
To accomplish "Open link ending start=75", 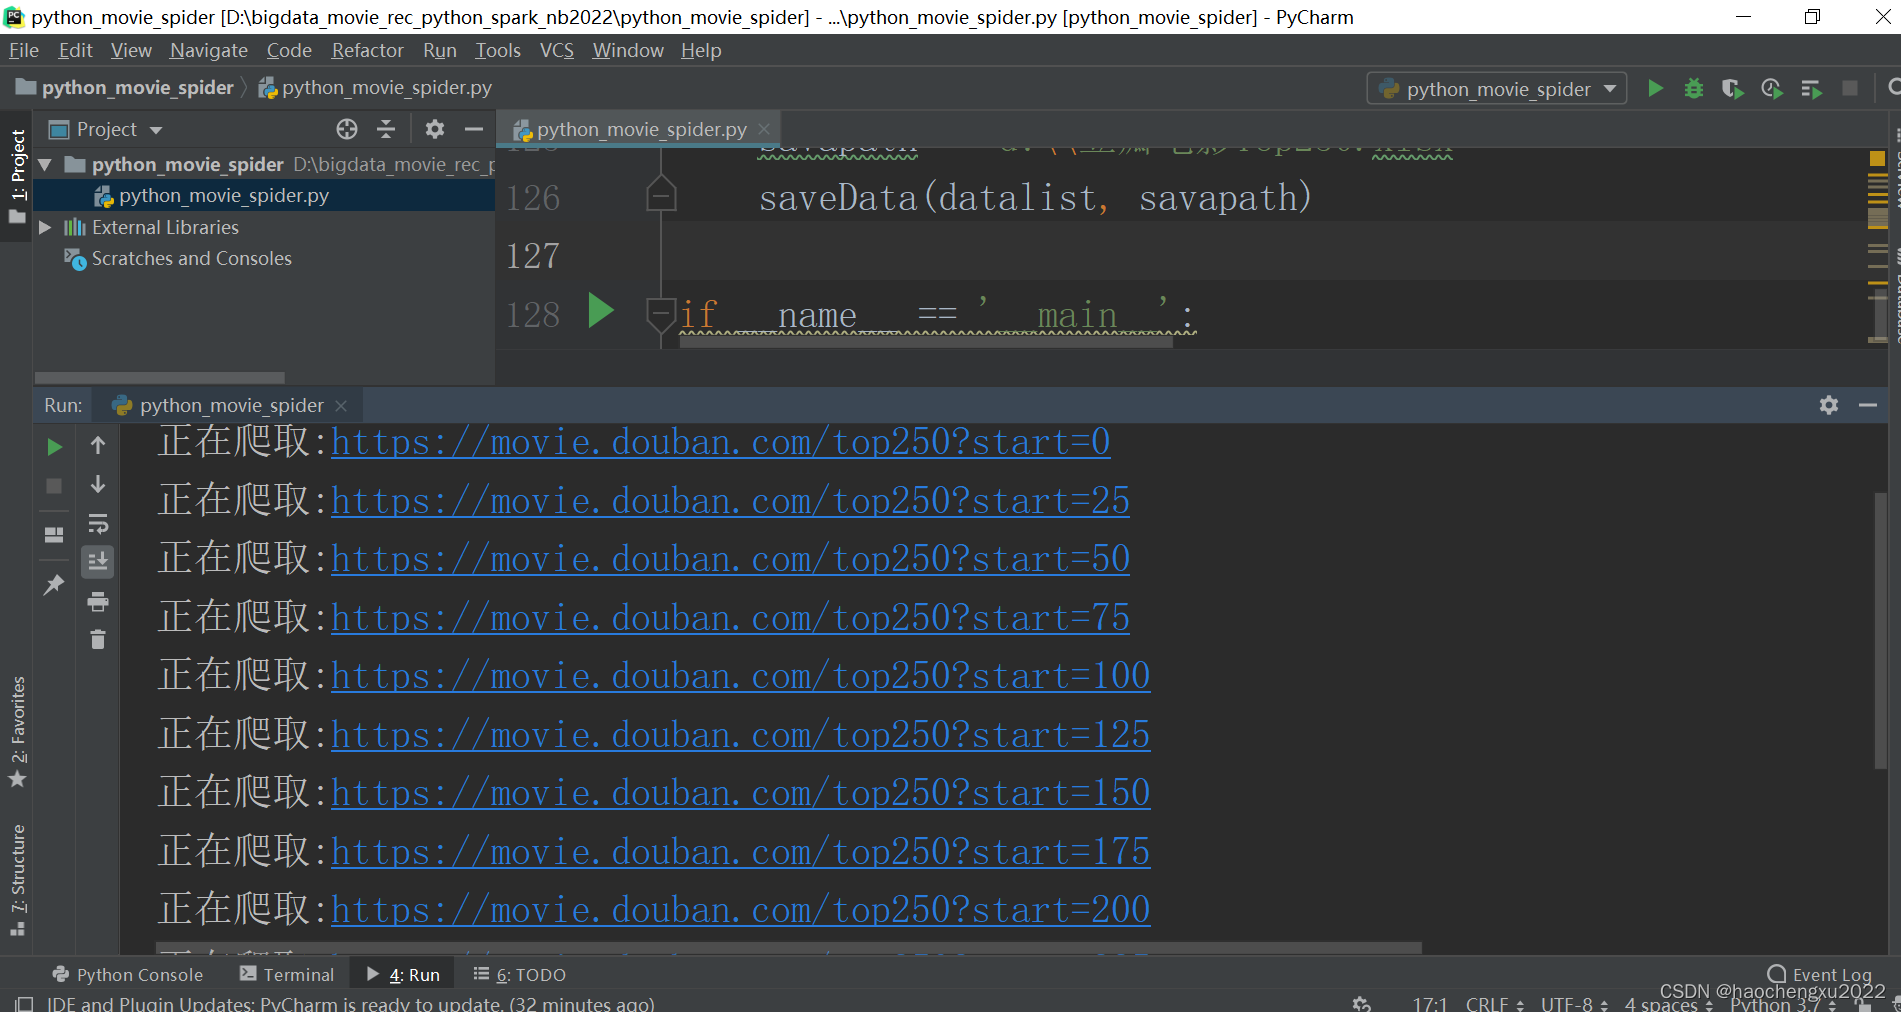I will point(730,617).
